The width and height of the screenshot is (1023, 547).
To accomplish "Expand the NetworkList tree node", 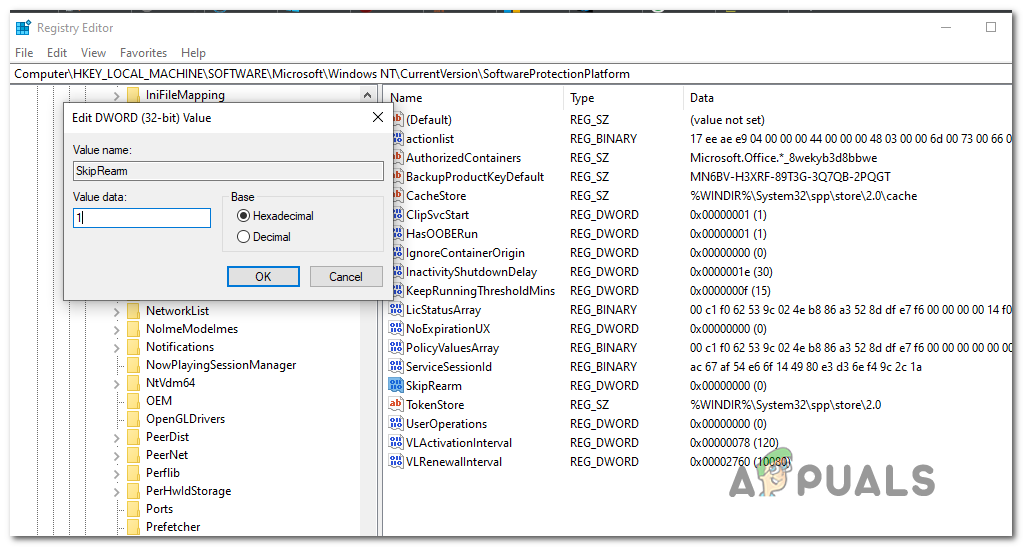I will coord(117,312).
